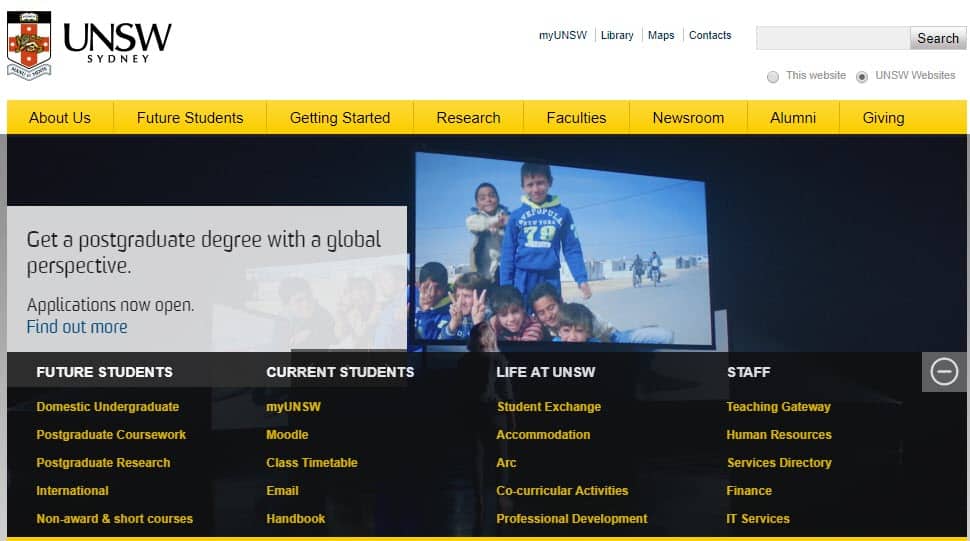Open the Services Directory link

pos(779,462)
